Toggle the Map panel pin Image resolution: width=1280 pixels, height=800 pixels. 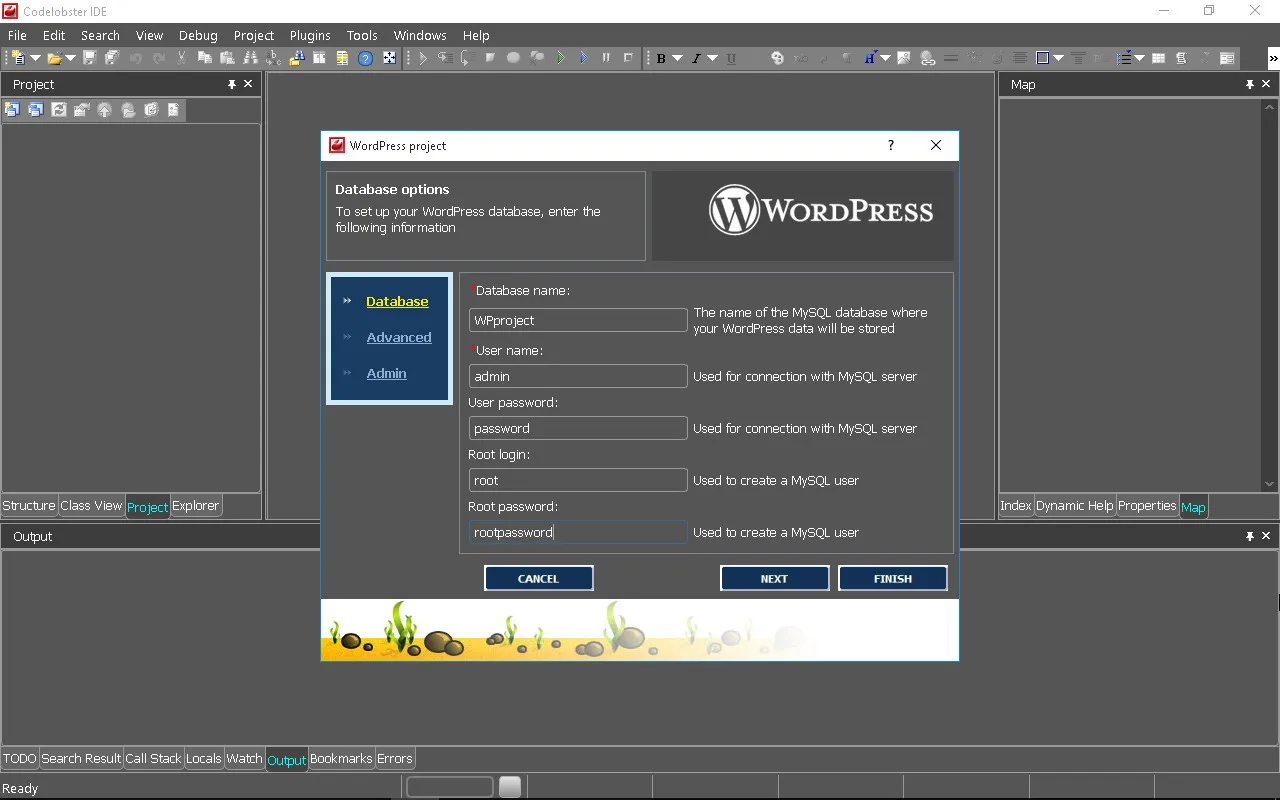[1249, 85]
